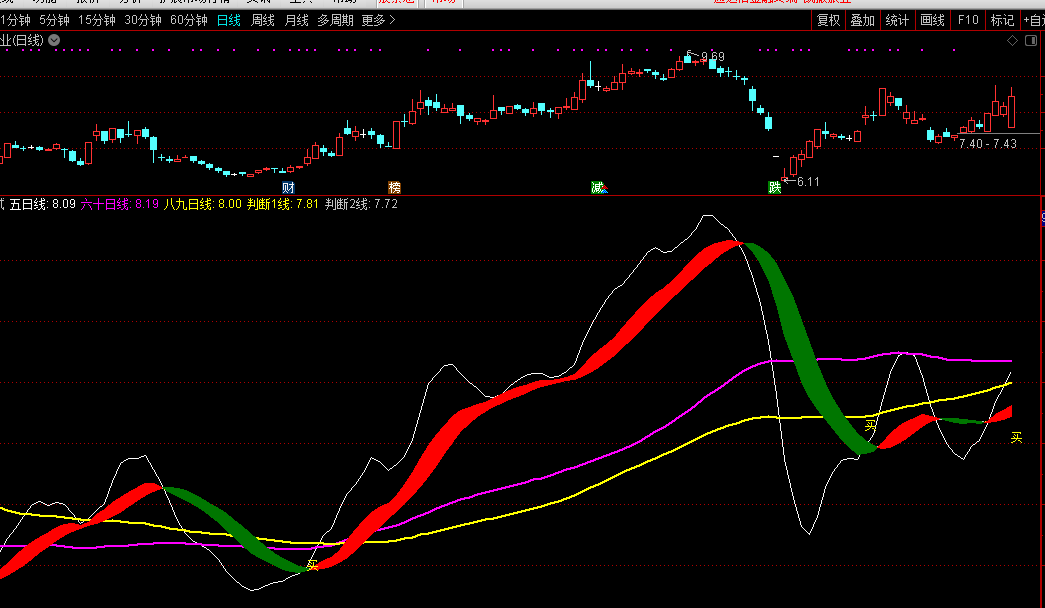Select the 日线 daily tab

[229, 20]
